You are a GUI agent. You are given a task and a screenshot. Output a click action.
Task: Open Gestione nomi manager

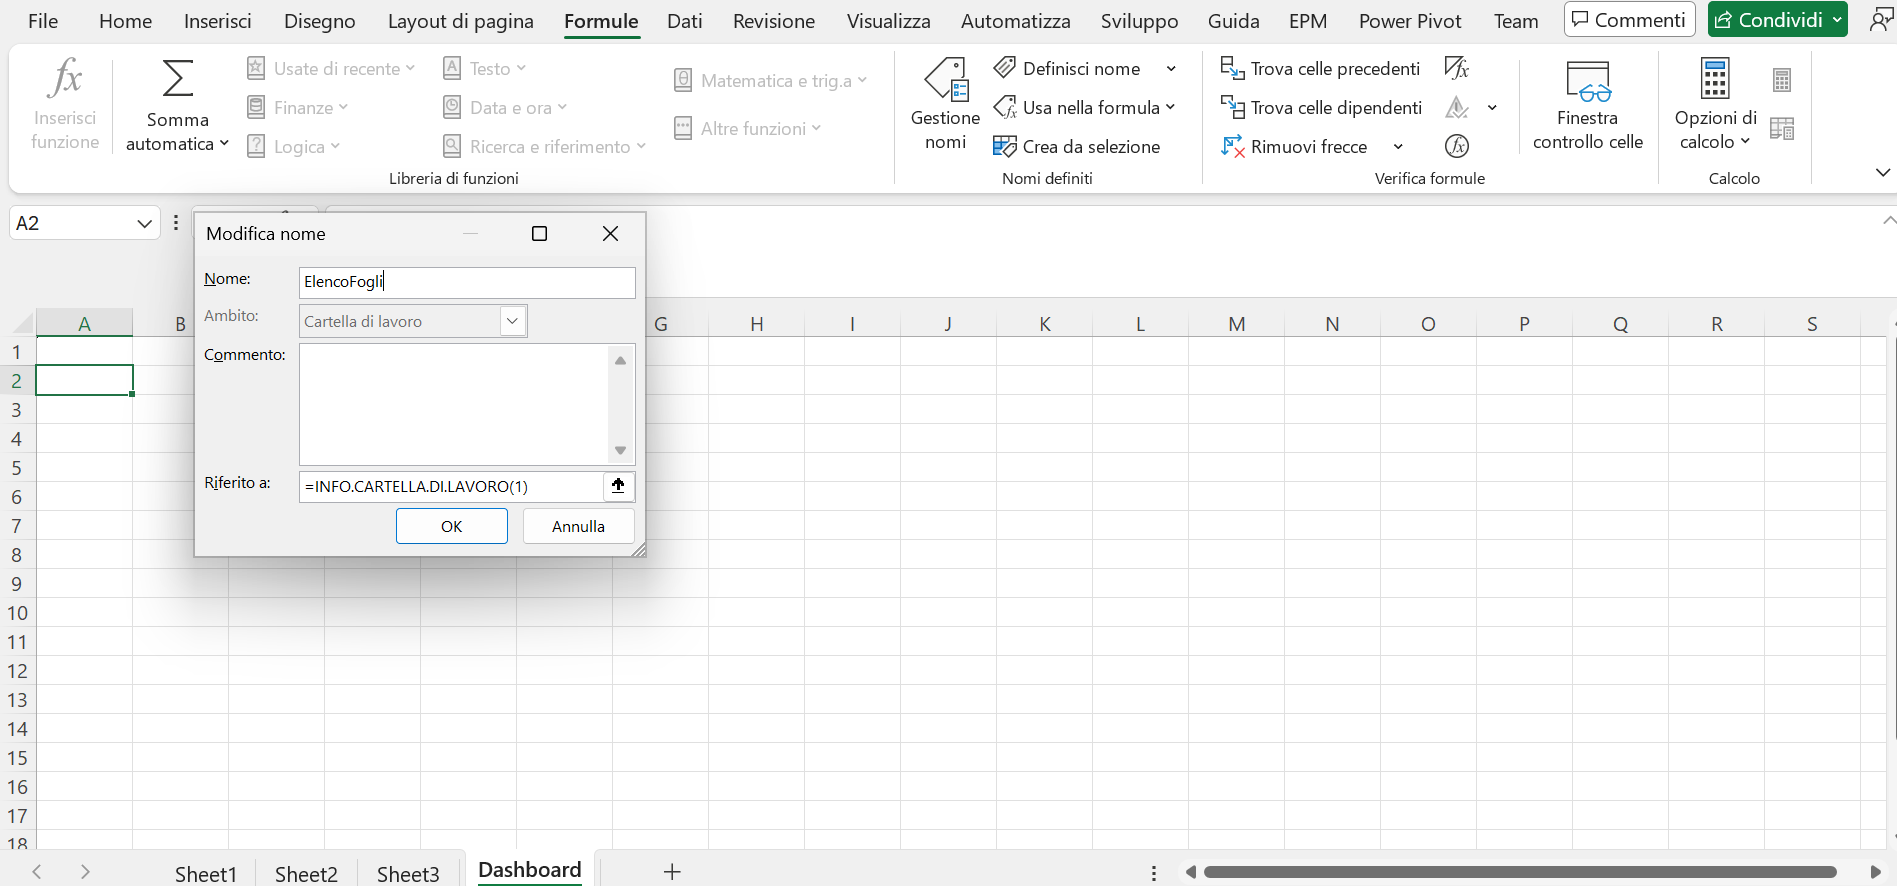[945, 104]
